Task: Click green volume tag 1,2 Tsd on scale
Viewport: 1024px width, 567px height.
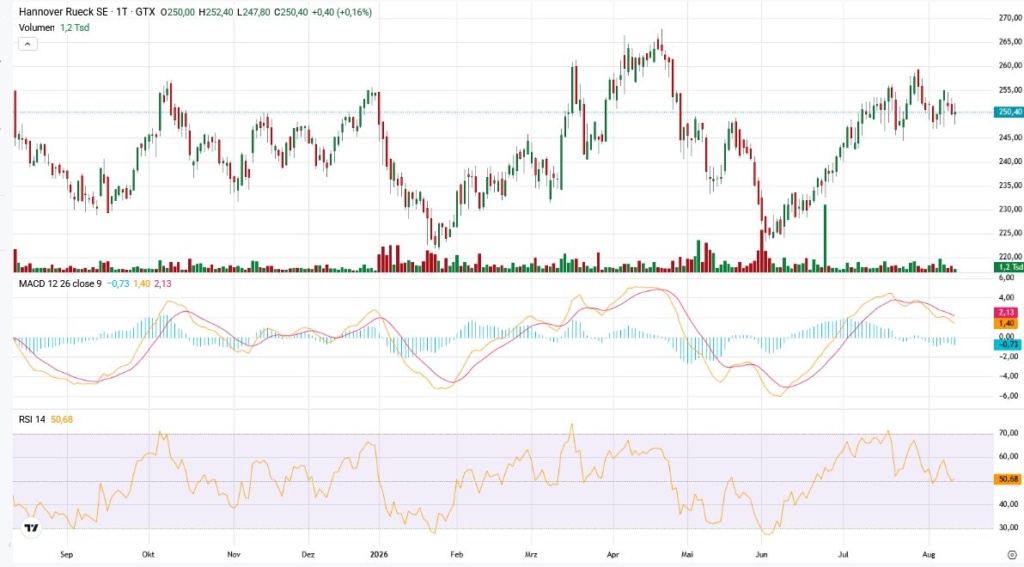Action: pos(1008,267)
